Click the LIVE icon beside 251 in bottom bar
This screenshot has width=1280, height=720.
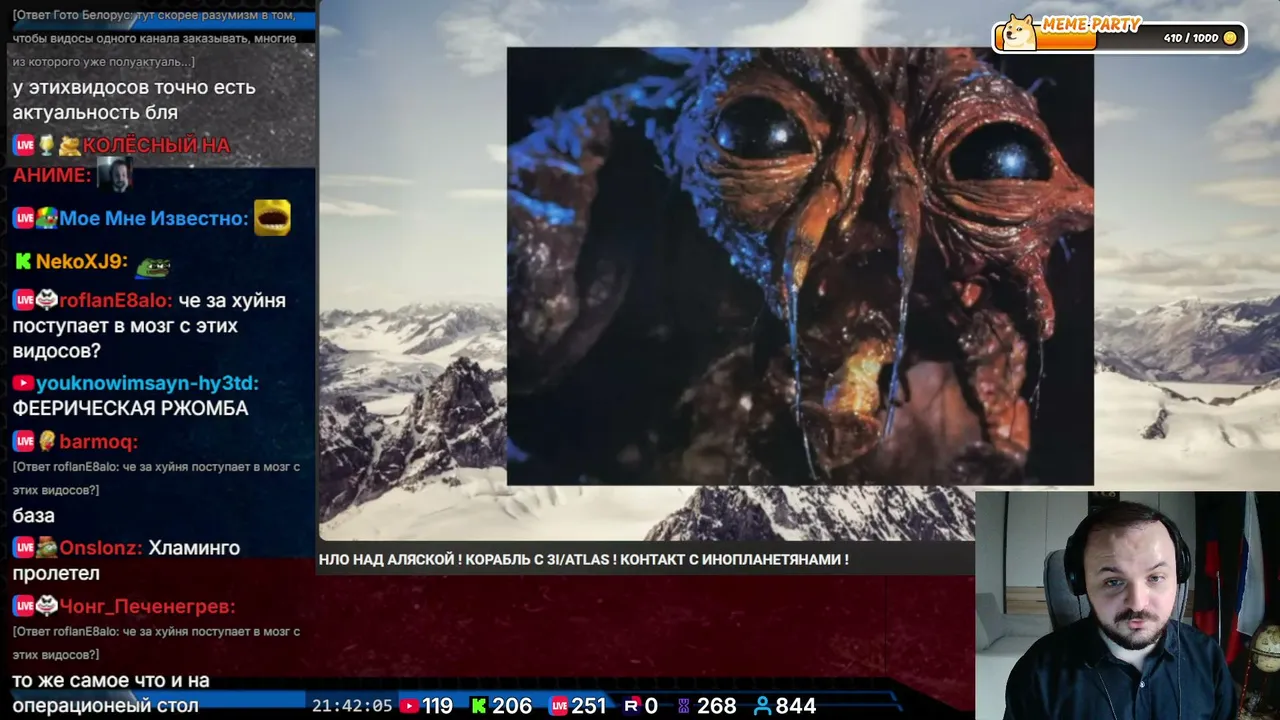[x=559, y=706]
